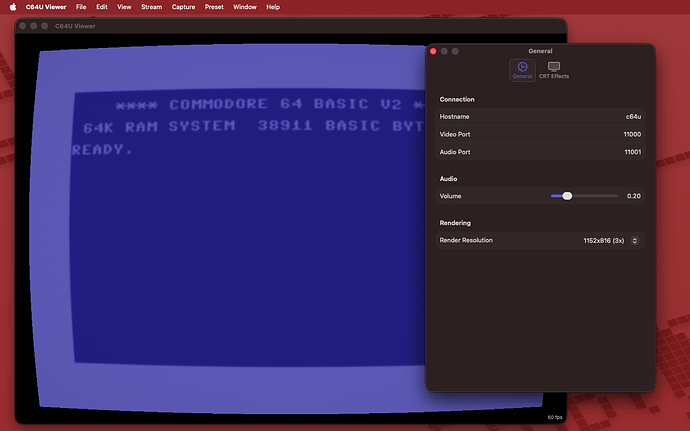Open the View menu
The width and height of the screenshot is (690, 431).
tap(124, 7)
